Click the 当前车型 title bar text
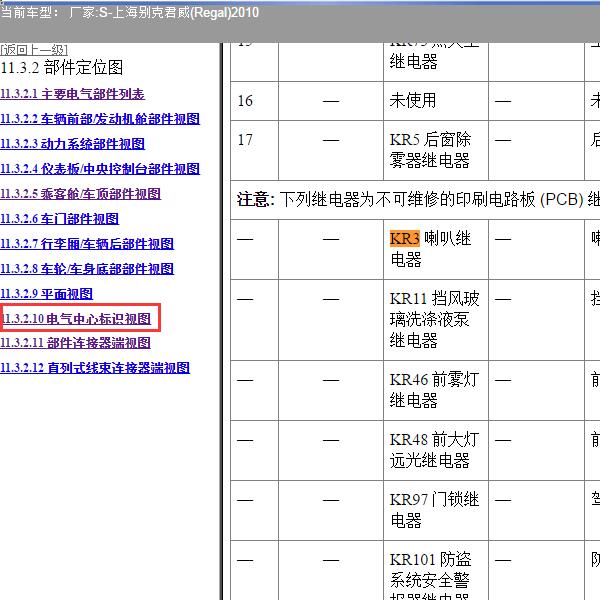The width and height of the screenshot is (600, 600). pos(129,13)
